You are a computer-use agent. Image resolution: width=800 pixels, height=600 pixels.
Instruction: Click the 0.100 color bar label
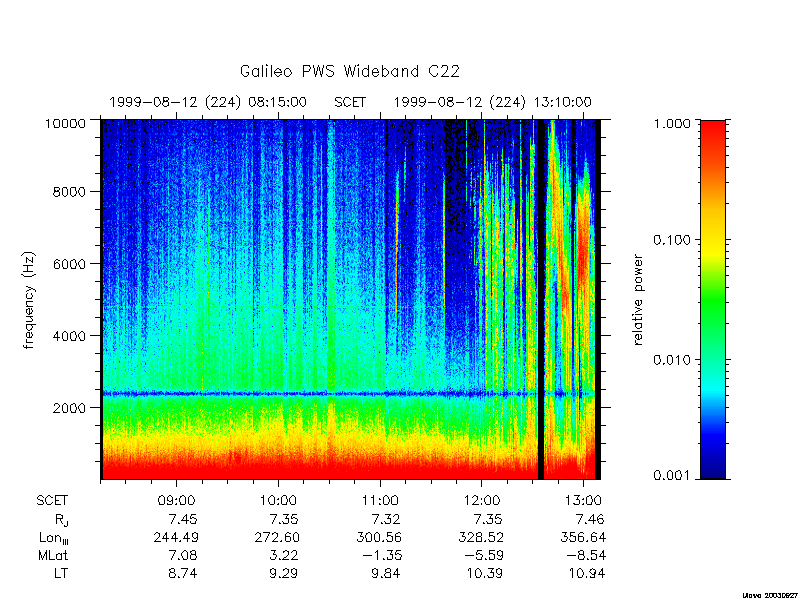(x=673, y=240)
